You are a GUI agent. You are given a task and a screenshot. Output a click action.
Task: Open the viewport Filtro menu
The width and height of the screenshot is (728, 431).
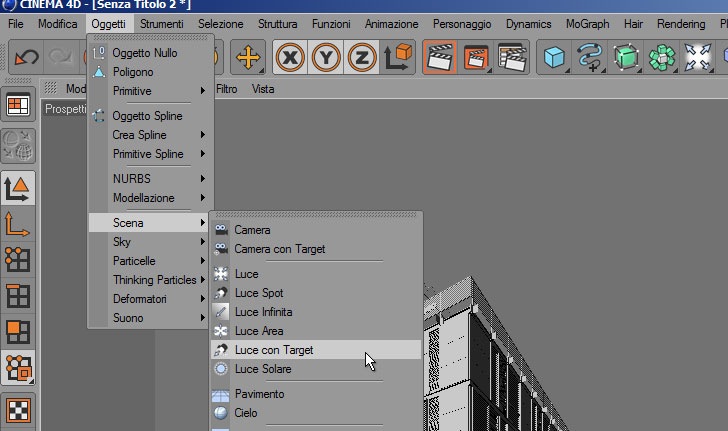227,89
